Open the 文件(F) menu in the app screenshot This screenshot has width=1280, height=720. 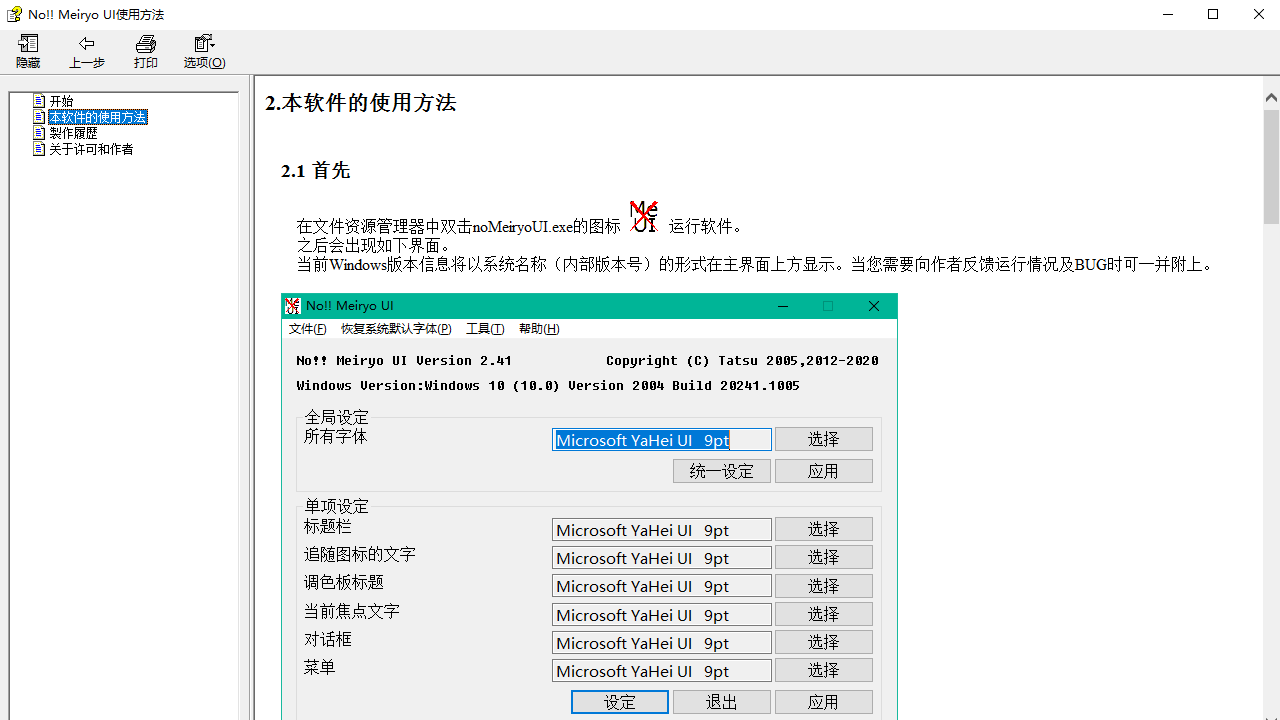(x=308, y=328)
